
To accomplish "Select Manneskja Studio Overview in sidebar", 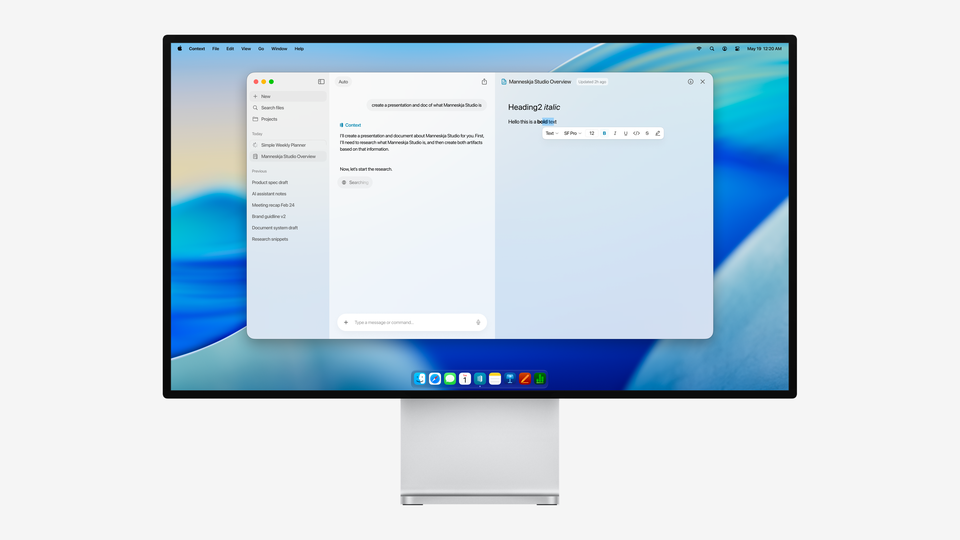I will pos(287,156).
